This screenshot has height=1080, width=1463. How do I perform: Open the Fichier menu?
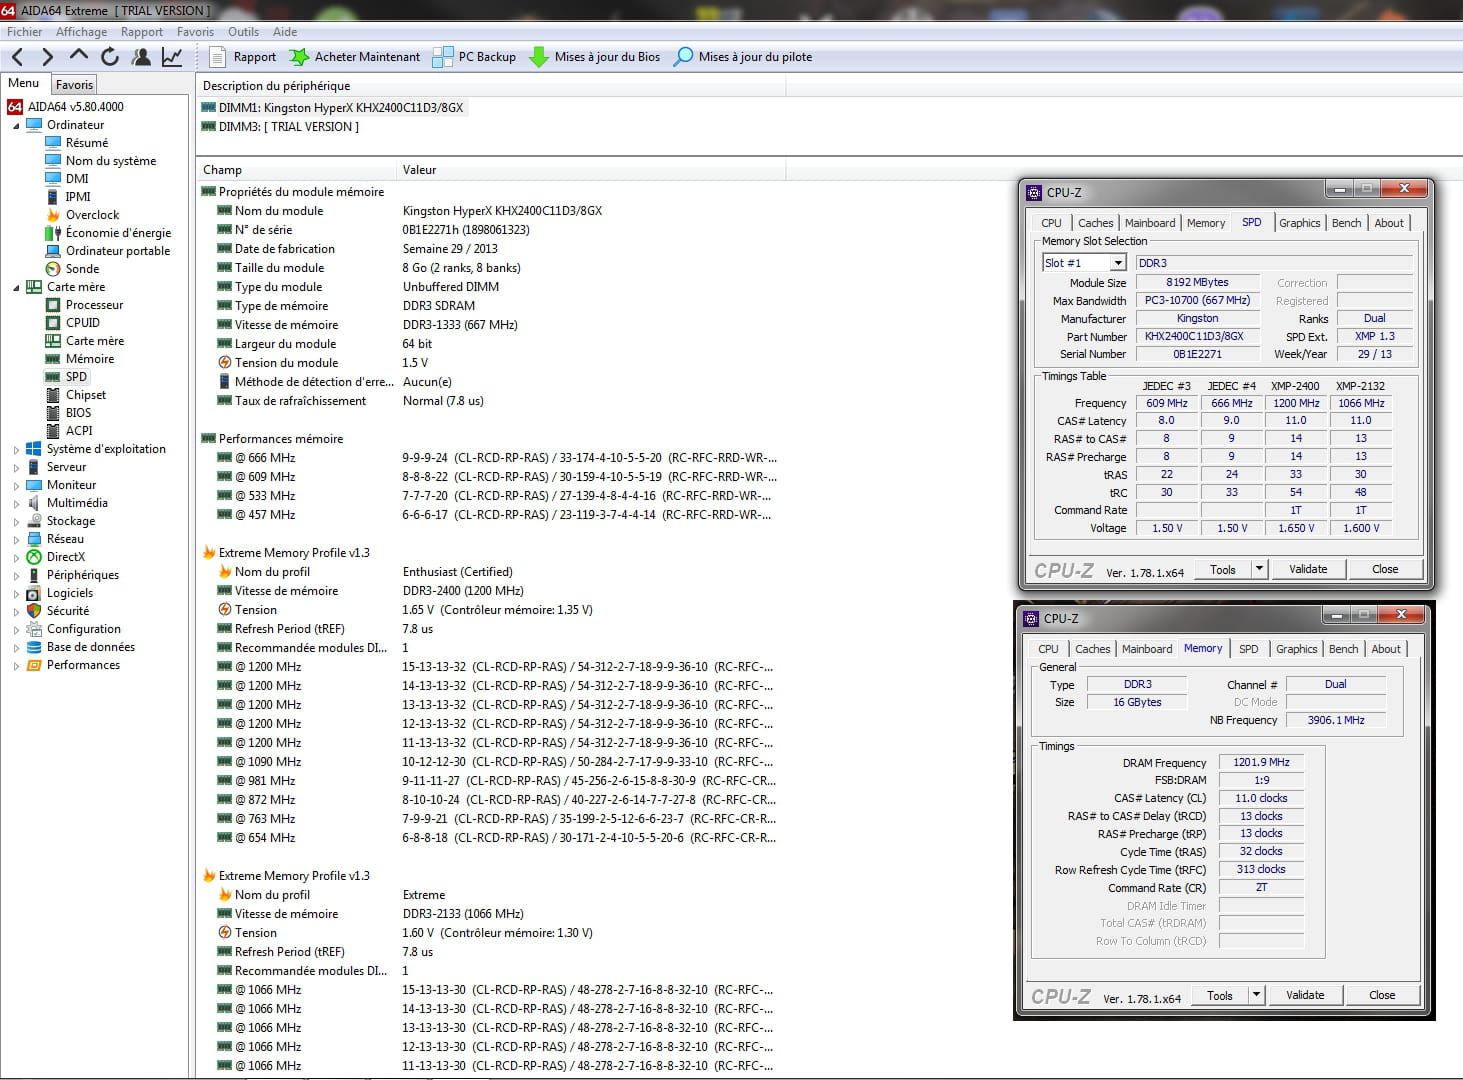[x=24, y=32]
